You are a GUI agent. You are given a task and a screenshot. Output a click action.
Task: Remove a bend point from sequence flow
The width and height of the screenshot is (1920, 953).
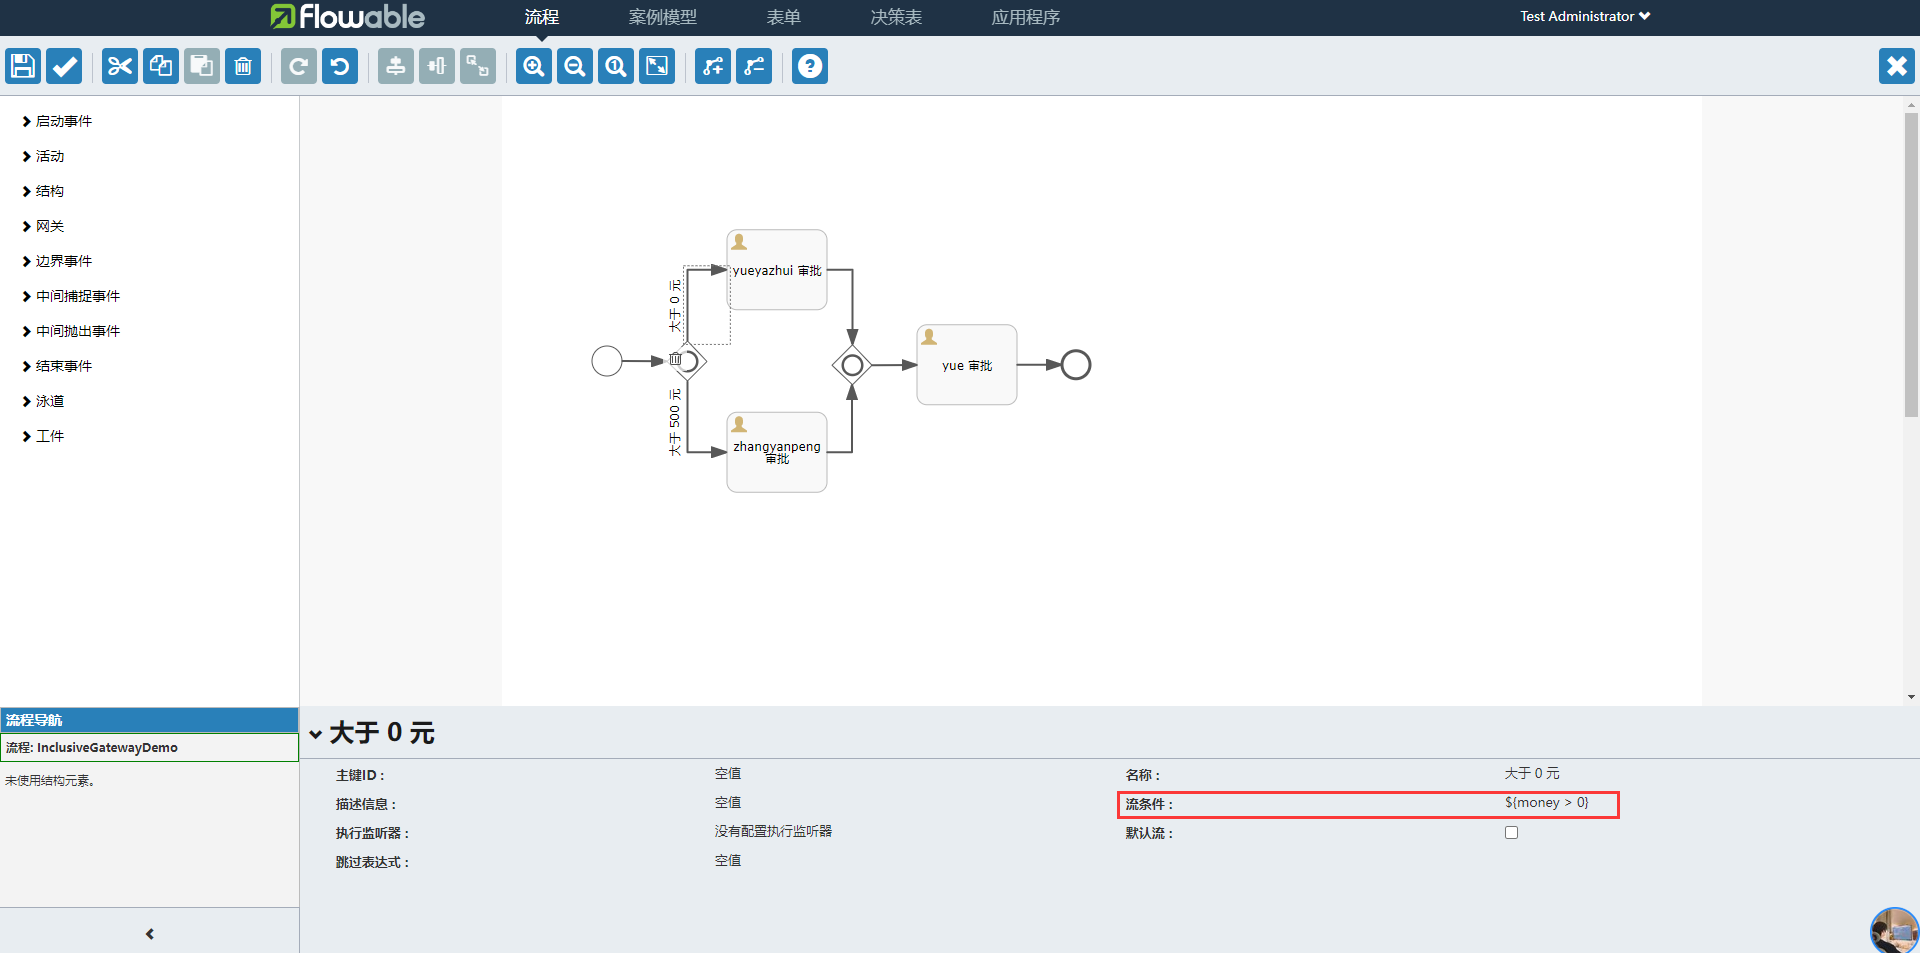tap(754, 67)
